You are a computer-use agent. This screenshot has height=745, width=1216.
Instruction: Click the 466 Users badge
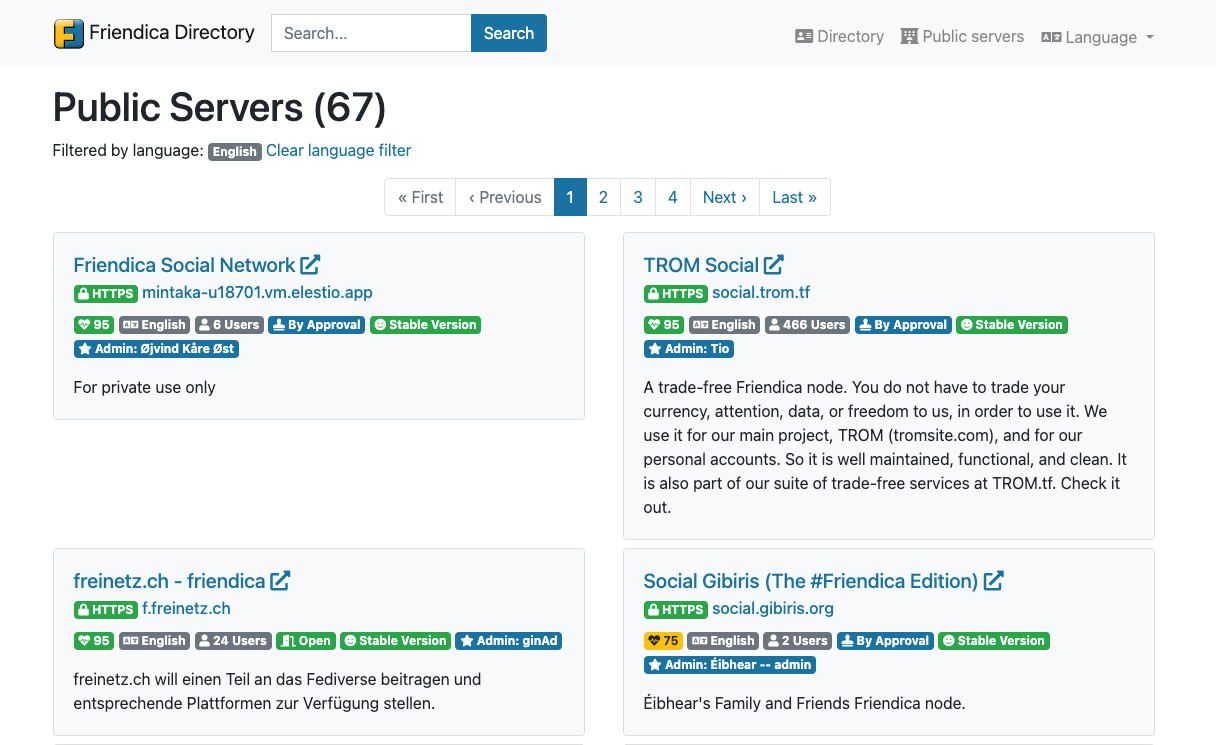click(x=806, y=325)
